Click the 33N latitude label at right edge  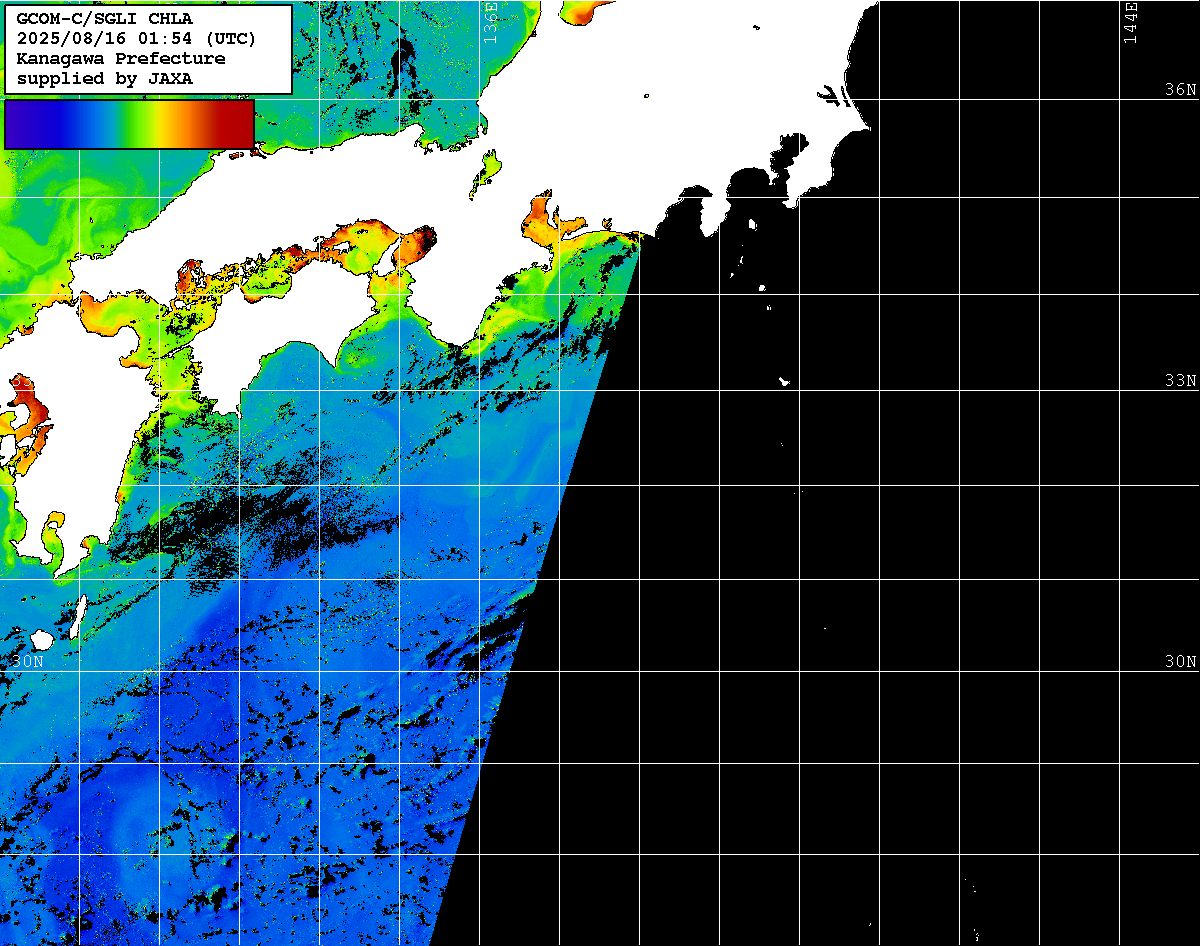point(1180,381)
